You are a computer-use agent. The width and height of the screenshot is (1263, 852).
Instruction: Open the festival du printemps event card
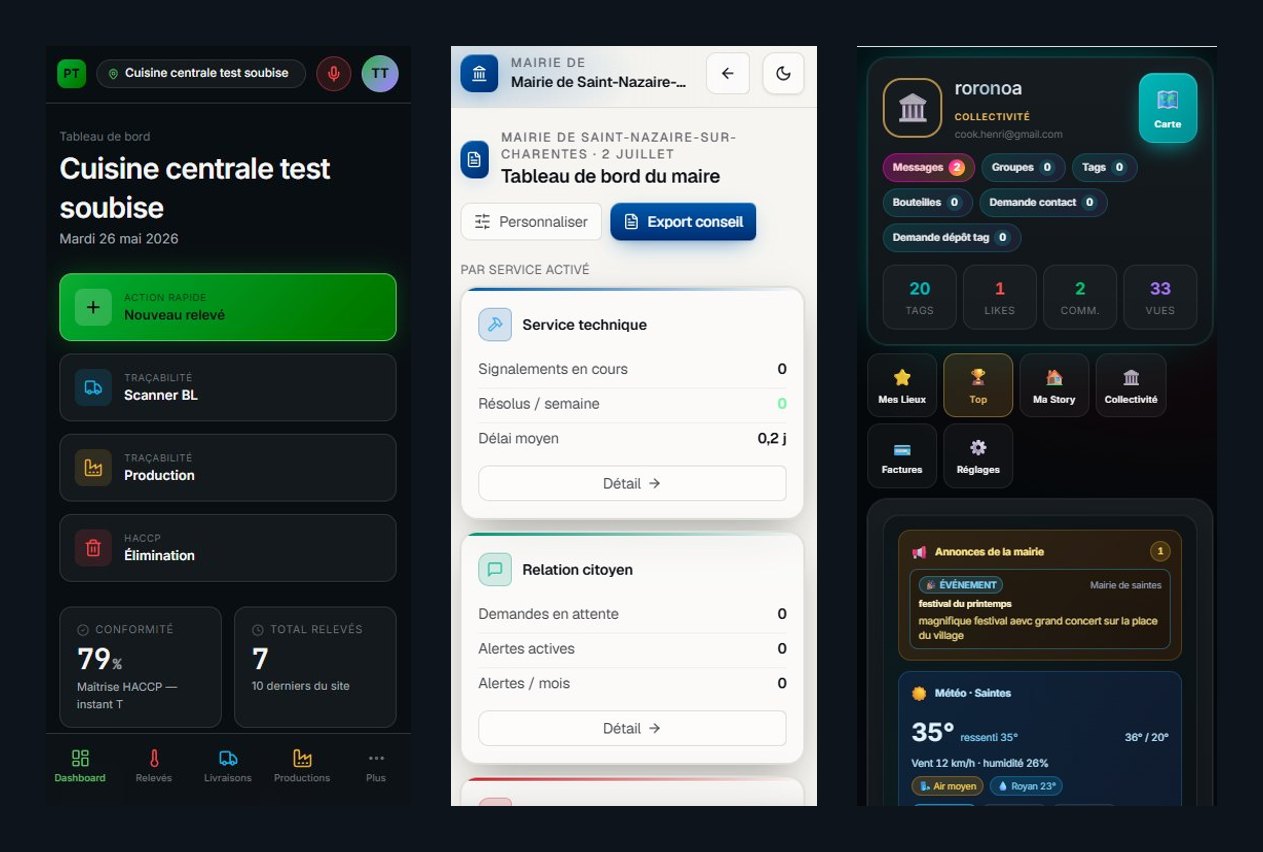1040,609
